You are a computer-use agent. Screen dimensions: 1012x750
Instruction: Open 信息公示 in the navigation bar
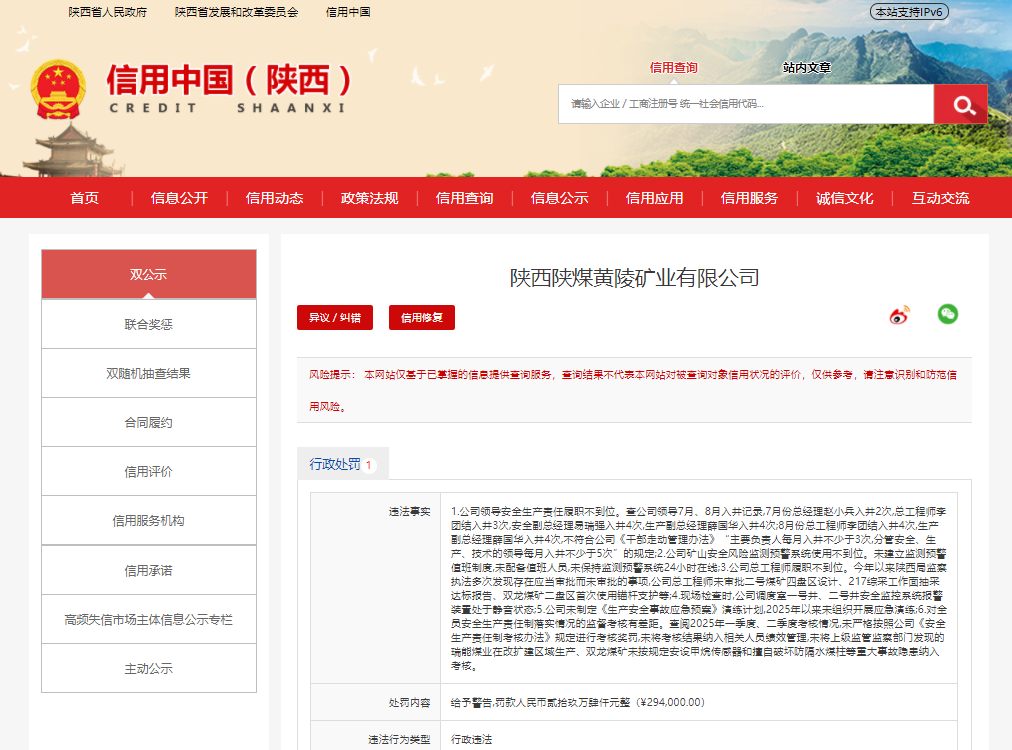click(559, 198)
